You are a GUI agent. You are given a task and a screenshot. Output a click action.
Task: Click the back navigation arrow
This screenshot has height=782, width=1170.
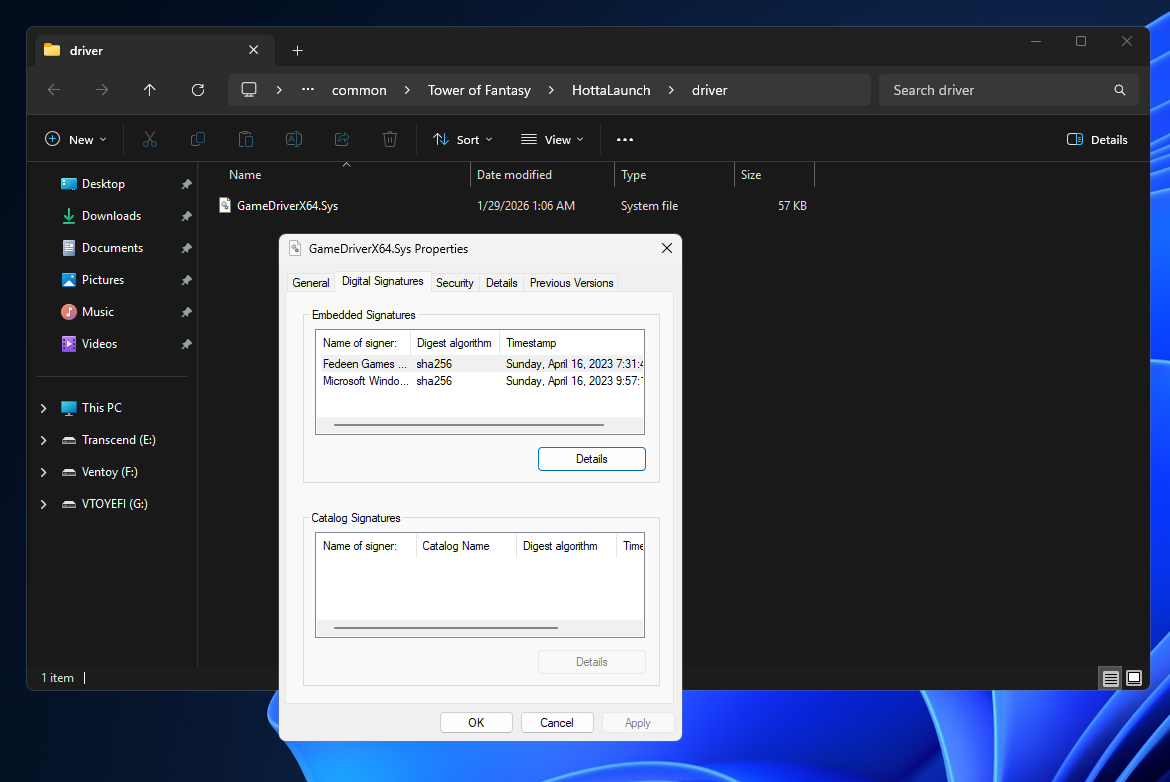(53, 90)
